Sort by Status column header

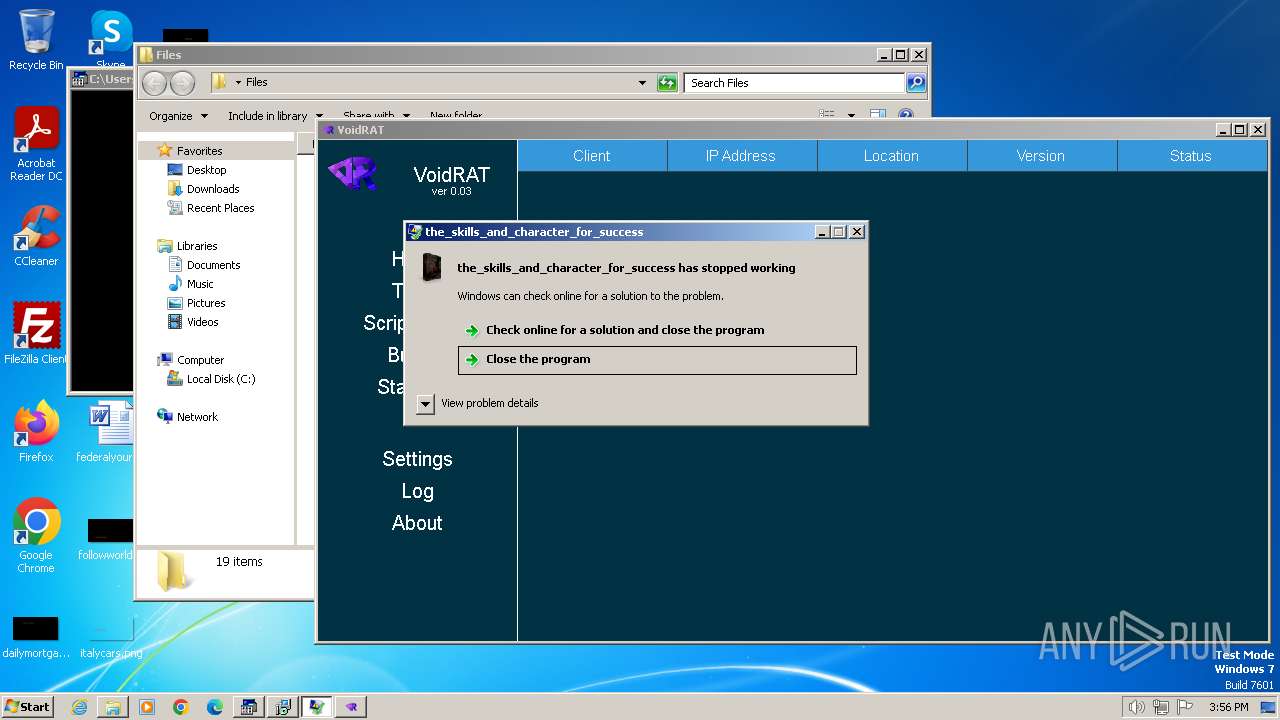[1191, 156]
